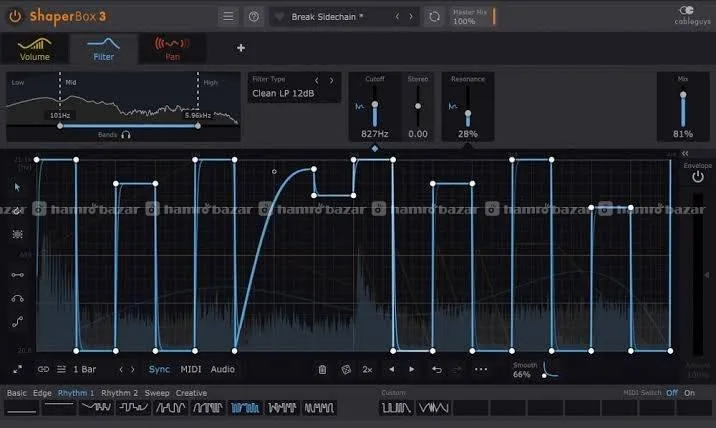Add a new shaper with plus button
Image resolution: width=716 pixels, height=428 pixels.
[x=241, y=48]
